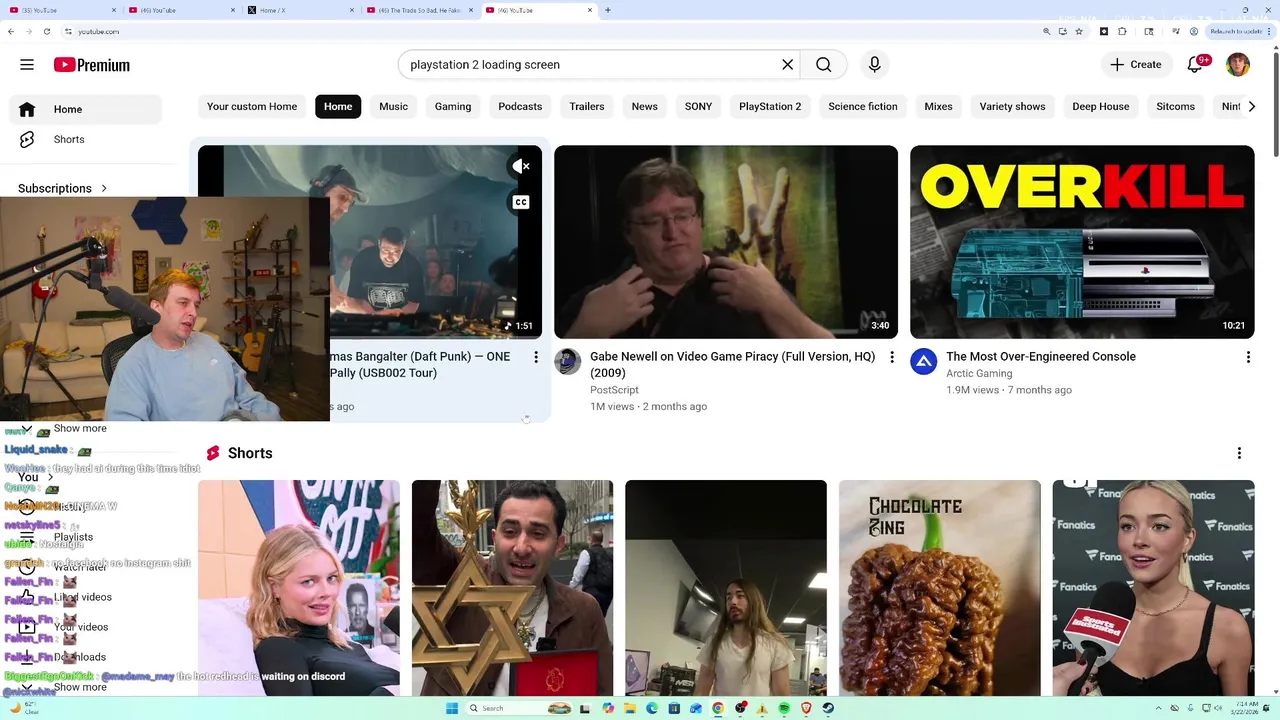Open the Fanatics interview short
The image size is (1280, 720).
(x=1154, y=588)
